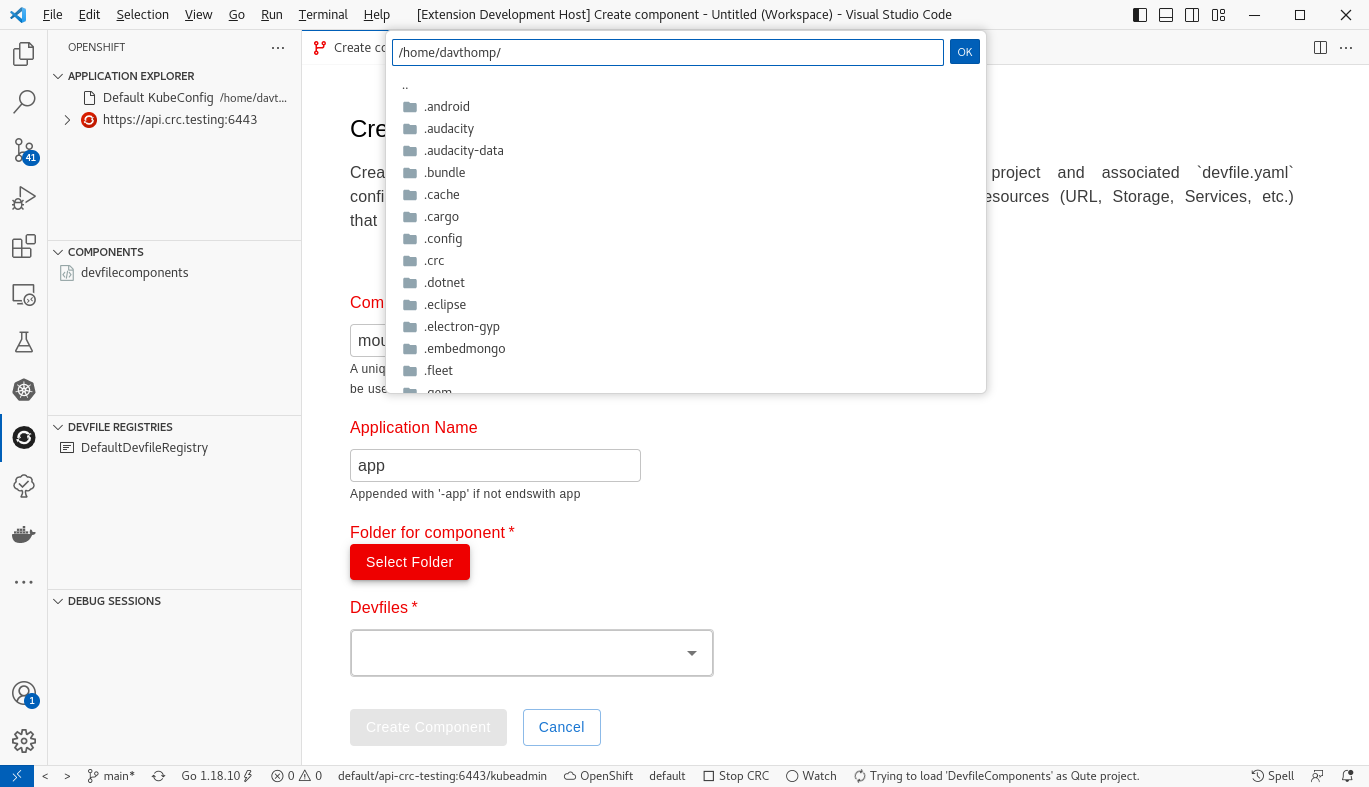
Task: Open the Explorer view in activity bar
Action: pos(24,54)
